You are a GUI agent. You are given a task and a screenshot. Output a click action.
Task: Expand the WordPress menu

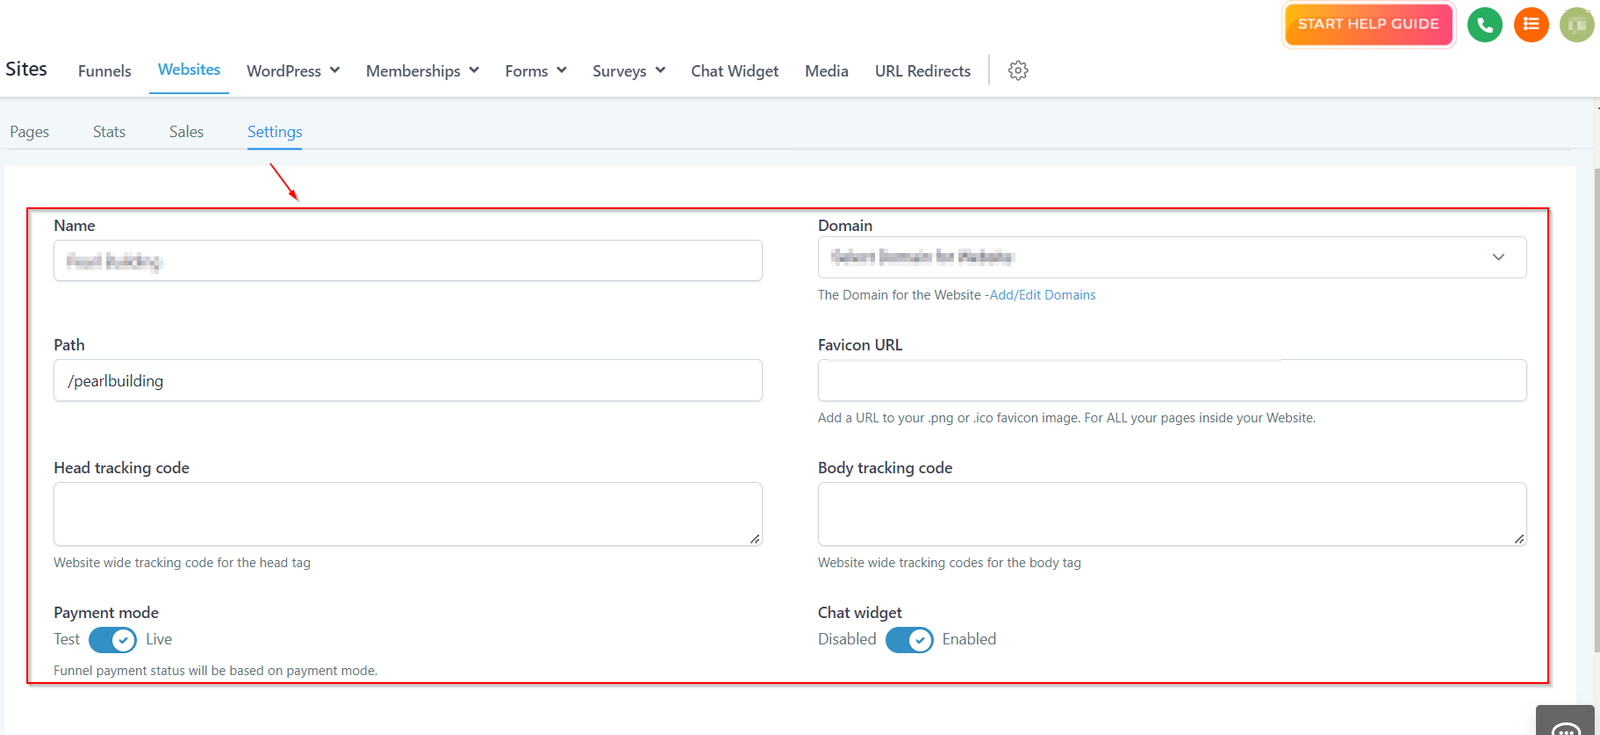[x=293, y=71]
